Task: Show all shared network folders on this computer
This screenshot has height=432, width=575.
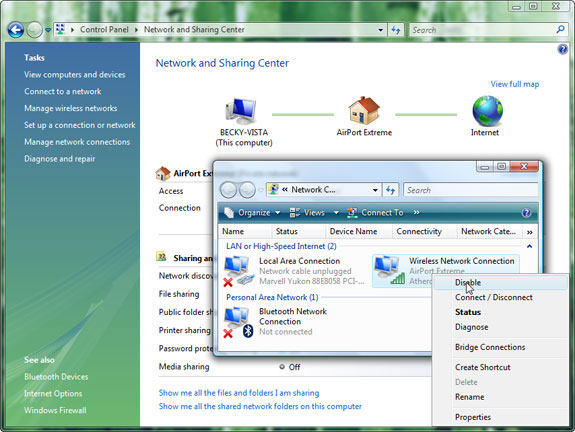Action: tap(260, 406)
